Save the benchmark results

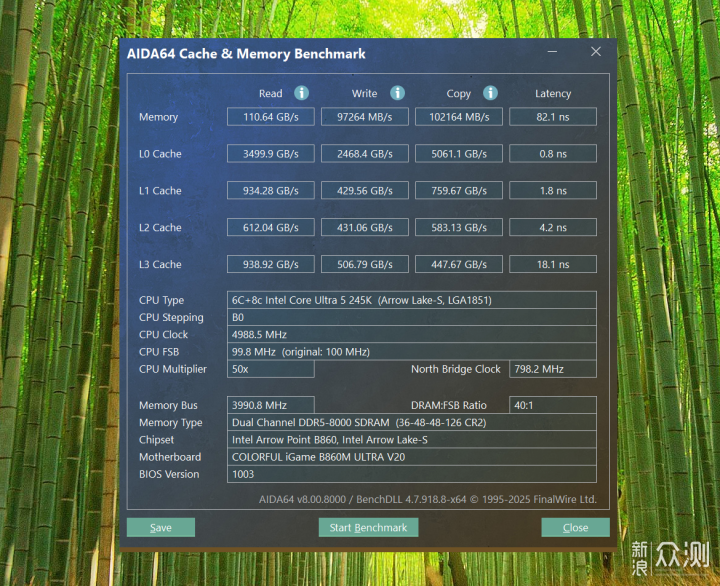[161, 528]
